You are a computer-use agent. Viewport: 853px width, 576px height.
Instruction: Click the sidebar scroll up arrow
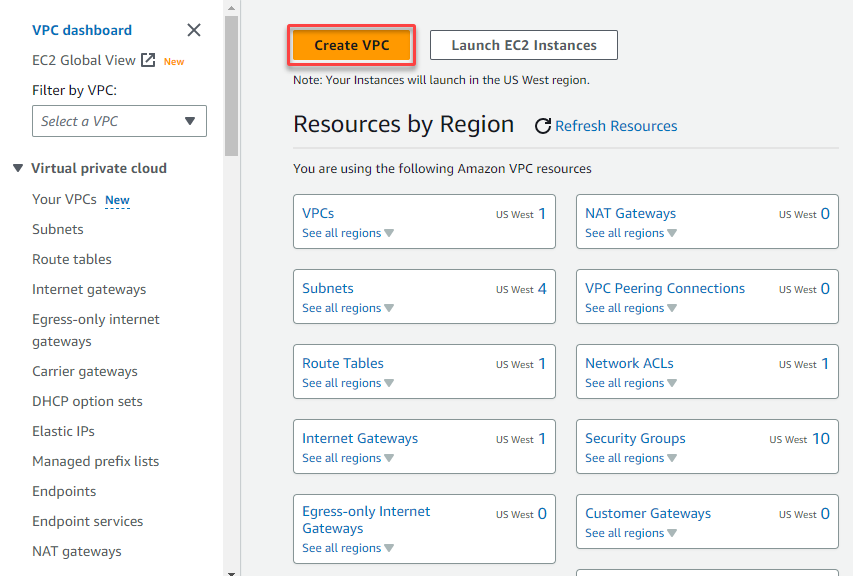pyautogui.click(x=231, y=8)
